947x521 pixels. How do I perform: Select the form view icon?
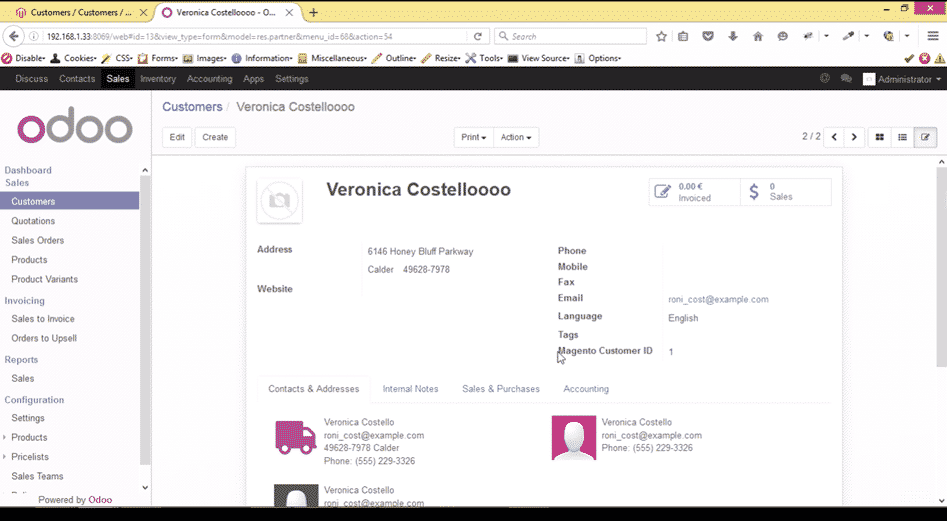pos(925,137)
